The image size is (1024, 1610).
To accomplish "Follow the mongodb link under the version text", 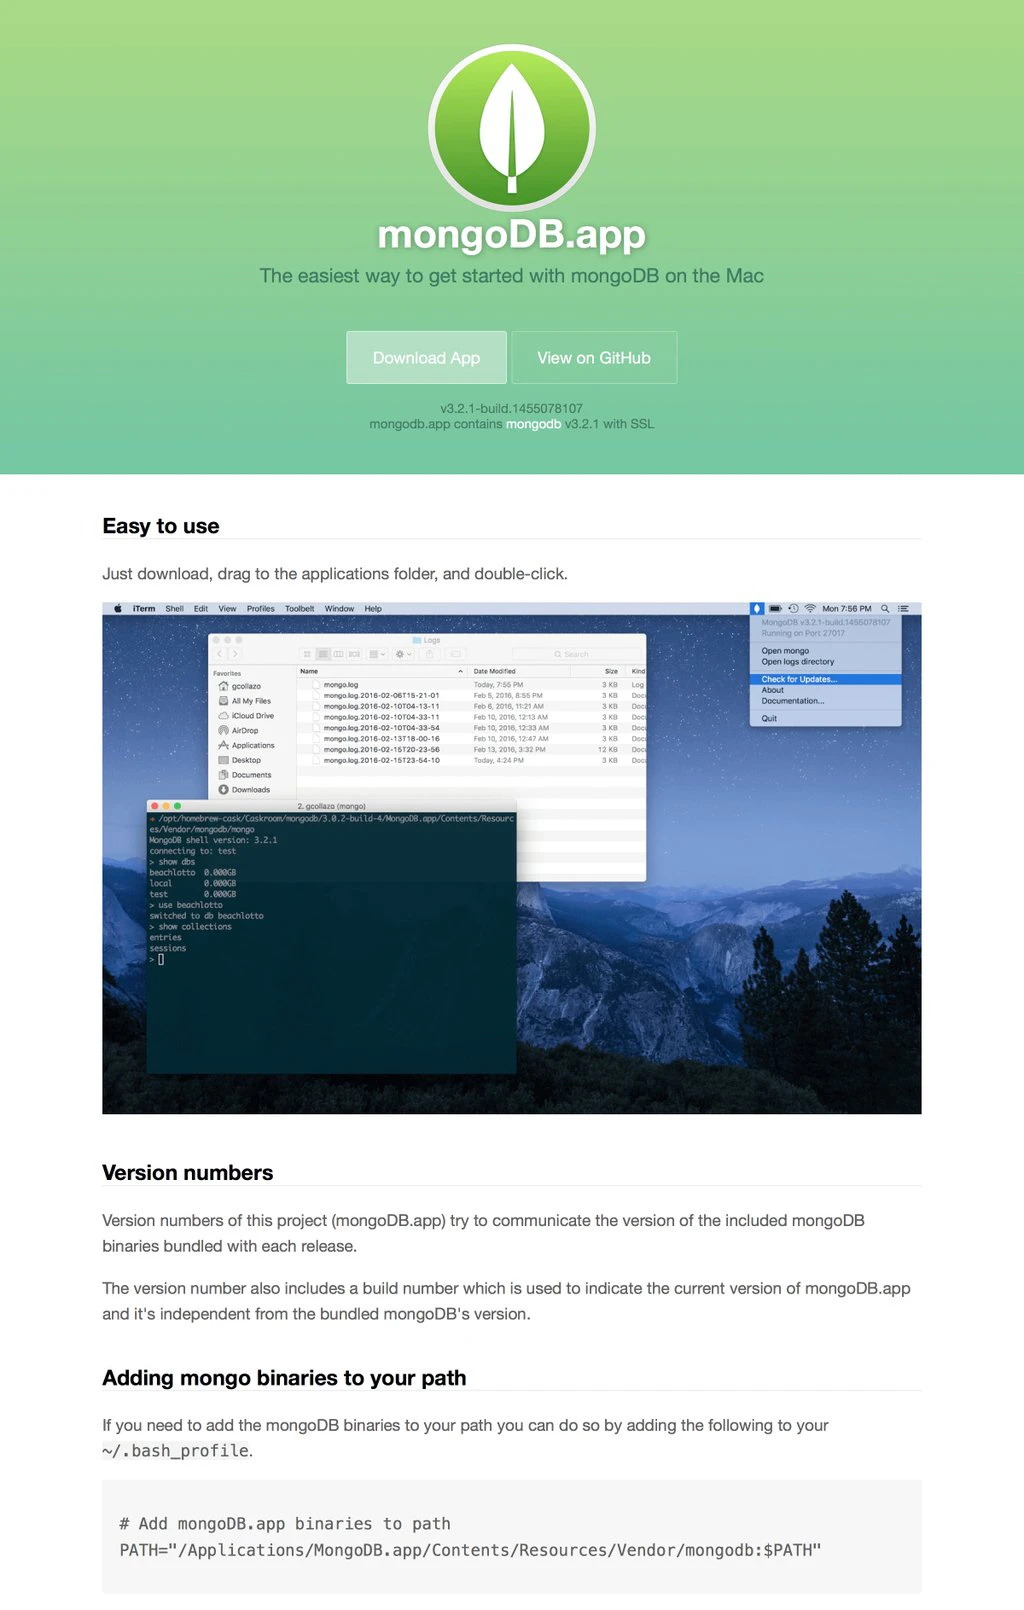I will 533,424.
